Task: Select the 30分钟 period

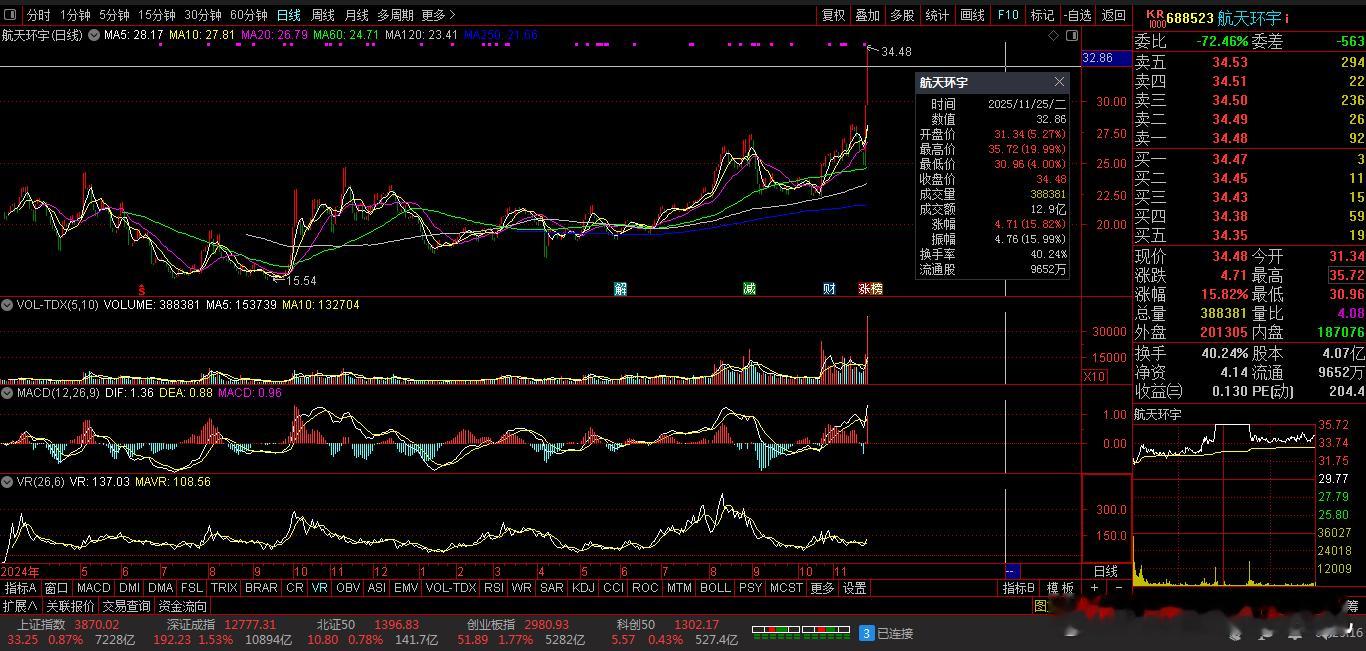Action: pyautogui.click(x=203, y=15)
